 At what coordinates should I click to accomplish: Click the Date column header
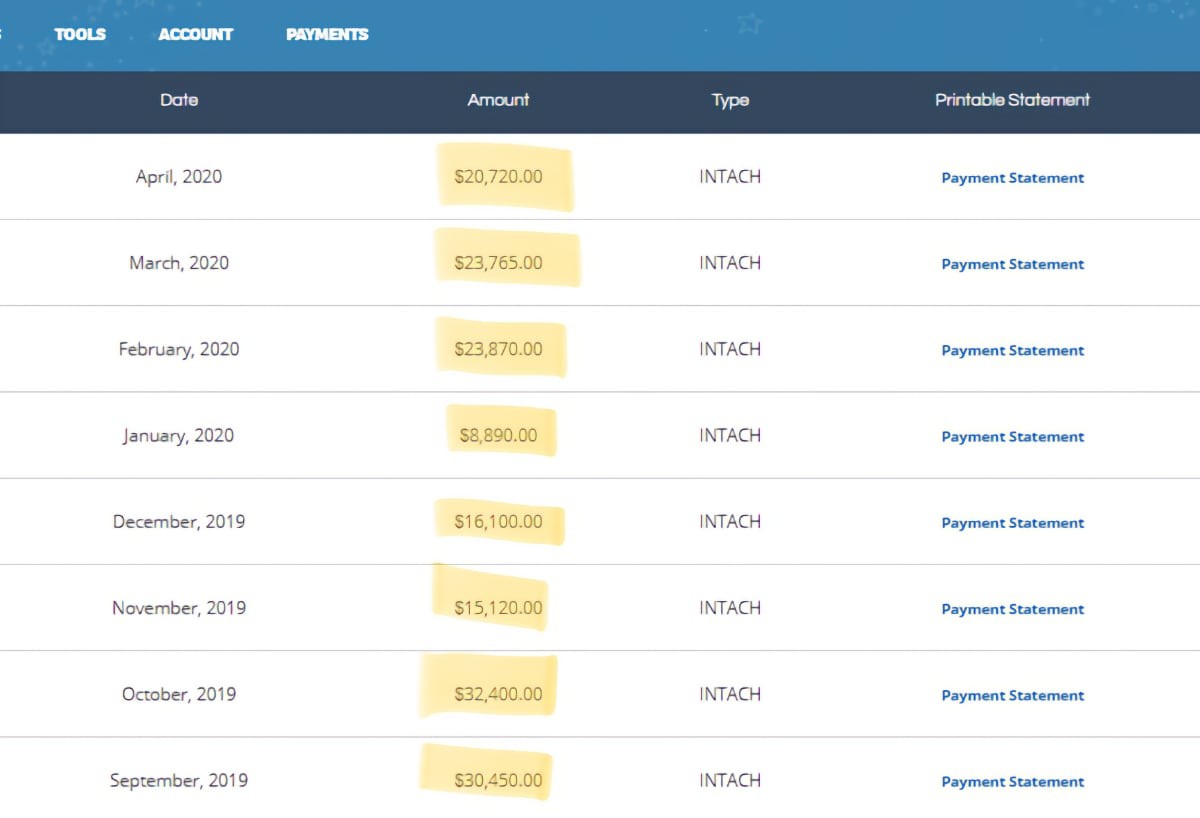179,100
